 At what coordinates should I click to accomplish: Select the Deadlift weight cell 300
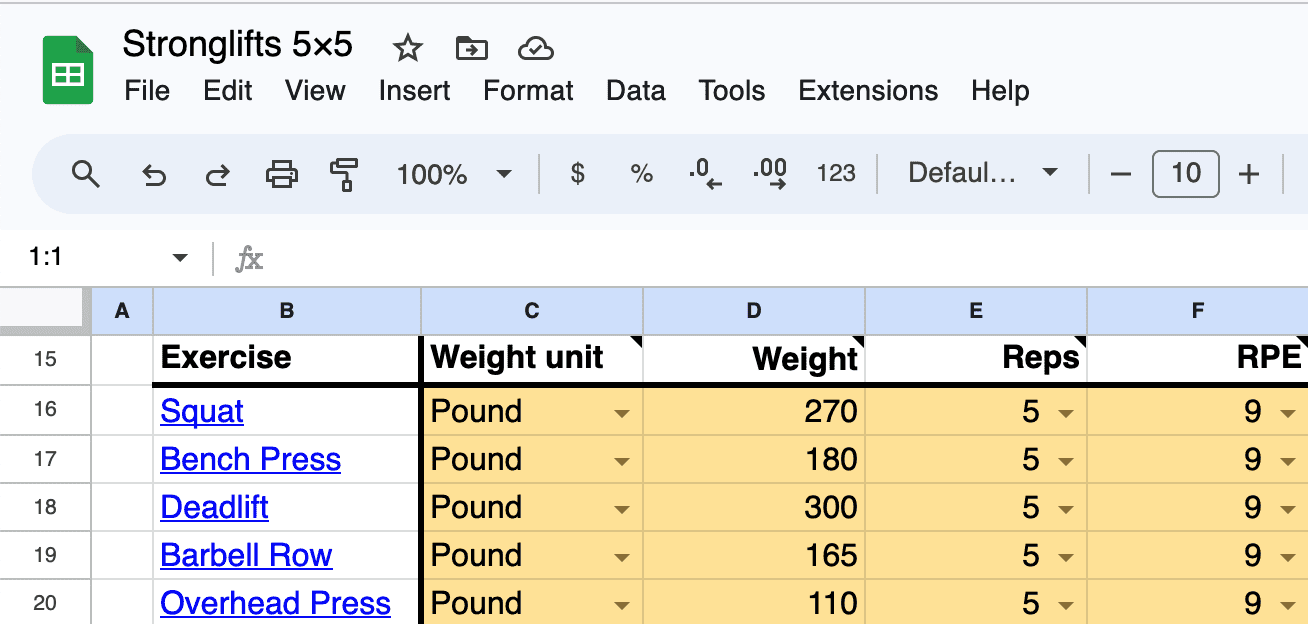click(x=754, y=507)
